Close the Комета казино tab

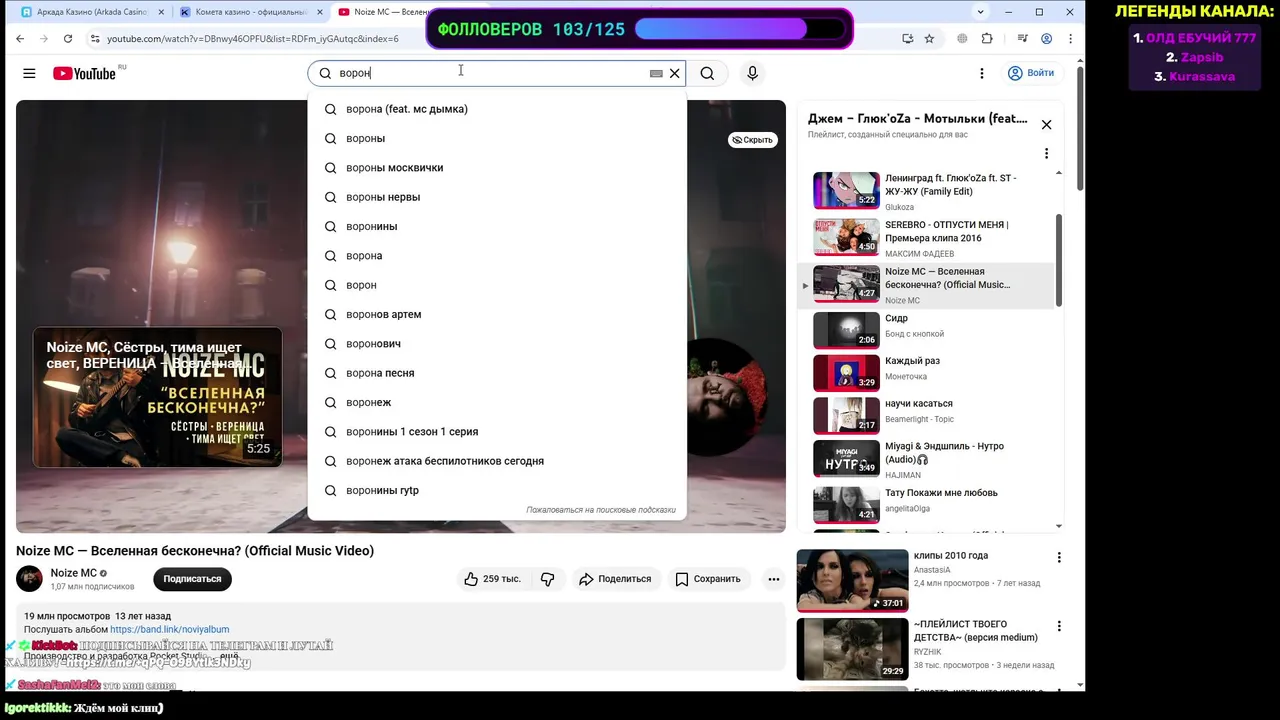(x=318, y=12)
